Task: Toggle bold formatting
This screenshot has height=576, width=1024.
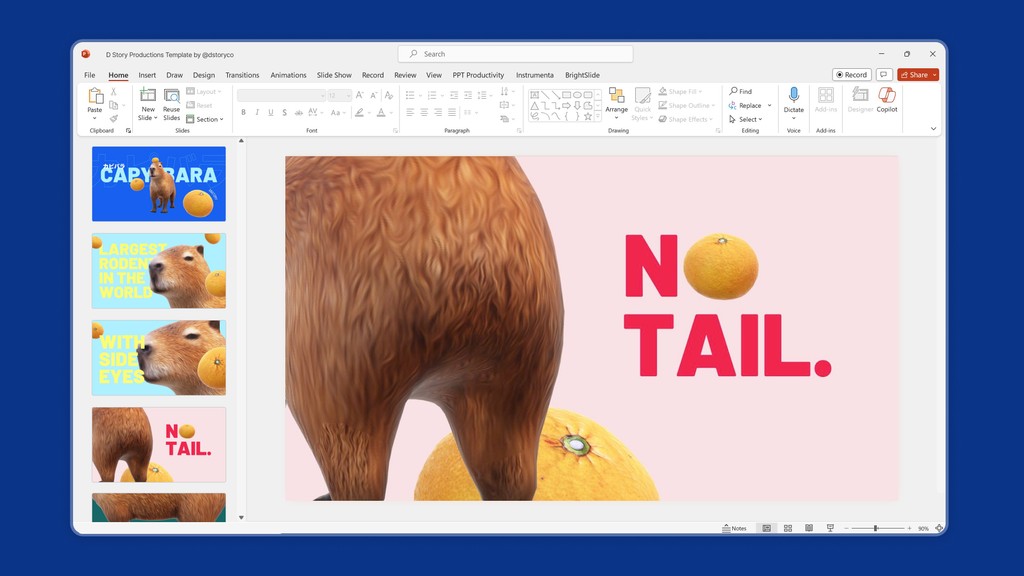Action: 243,112
